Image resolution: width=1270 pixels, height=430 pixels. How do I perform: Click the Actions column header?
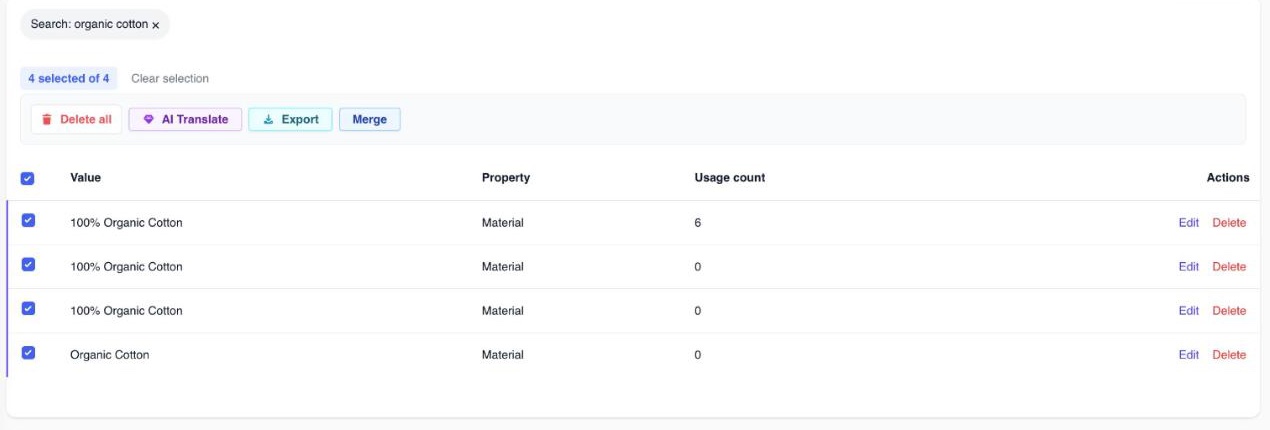pos(1228,178)
